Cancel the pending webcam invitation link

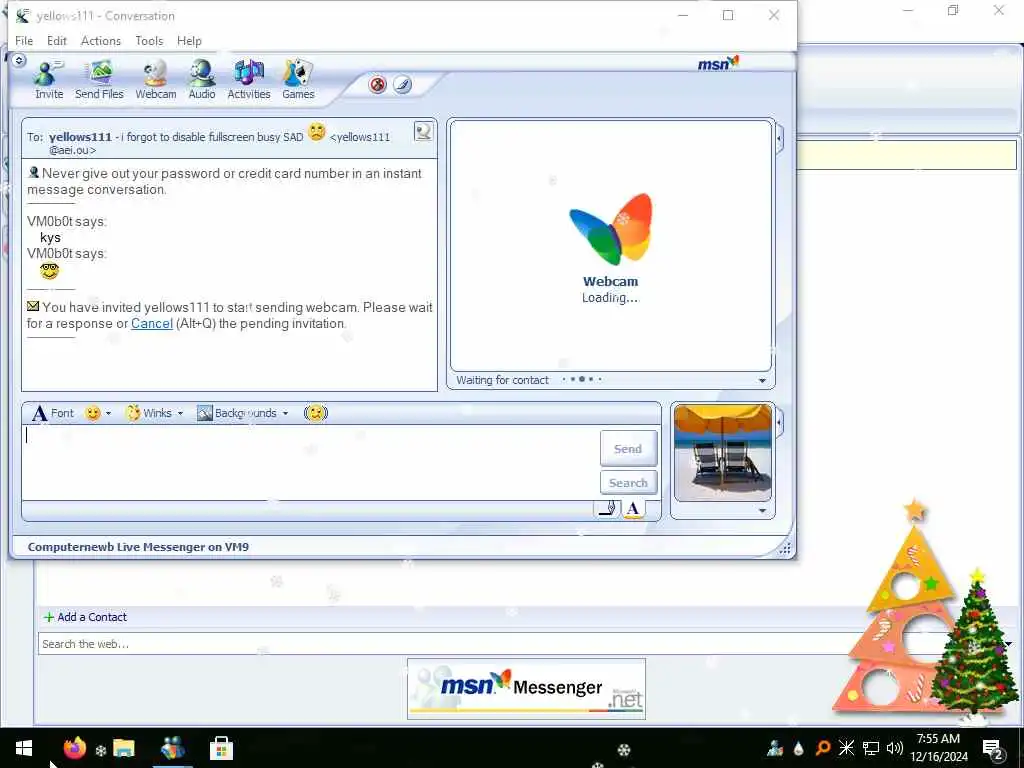152,323
